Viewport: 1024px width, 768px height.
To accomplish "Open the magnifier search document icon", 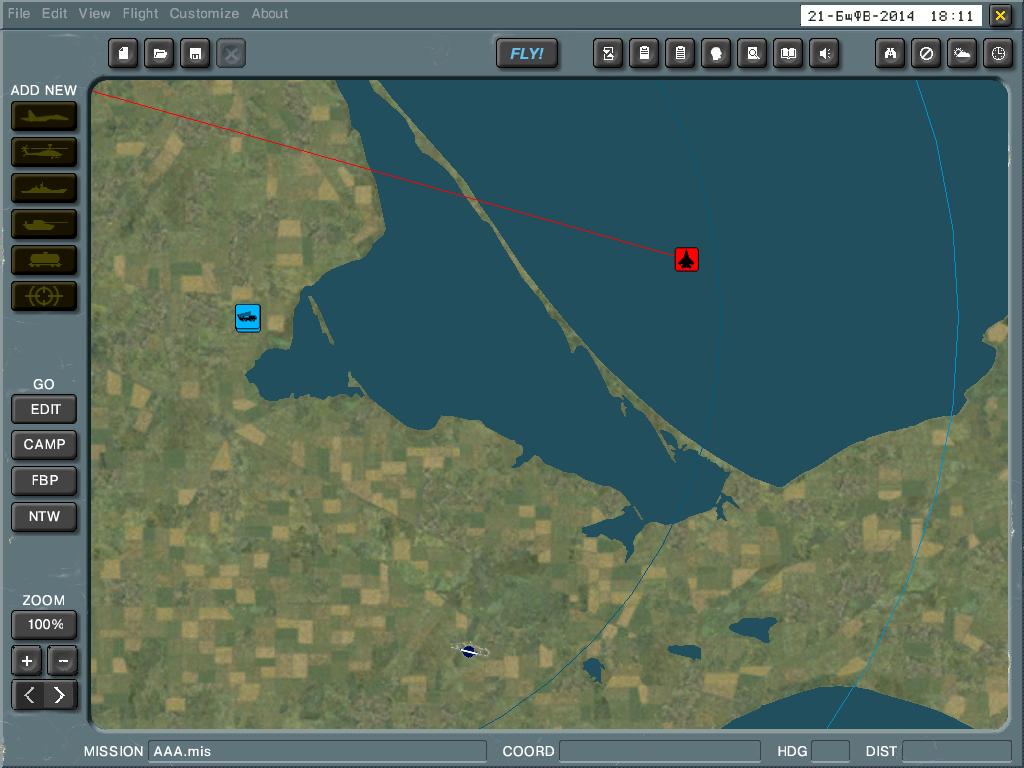I will pos(752,54).
